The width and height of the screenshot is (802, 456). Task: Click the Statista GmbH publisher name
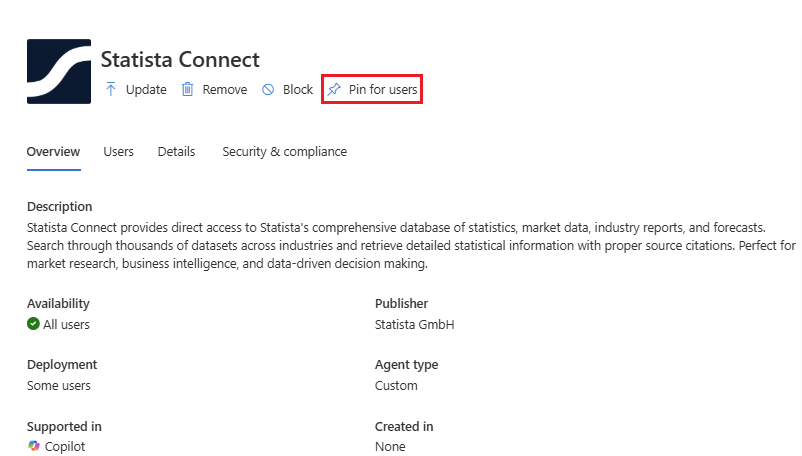[415, 324]
